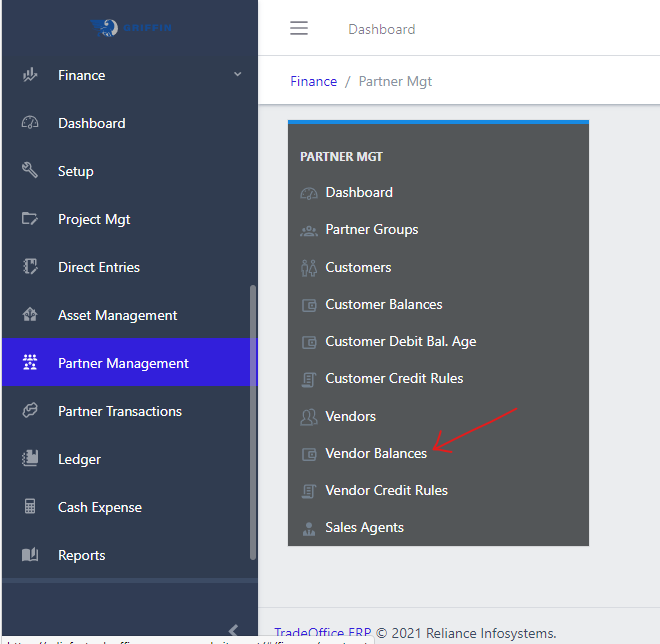Click the Partner Mgt breadcrumb text

click(395, 81)
